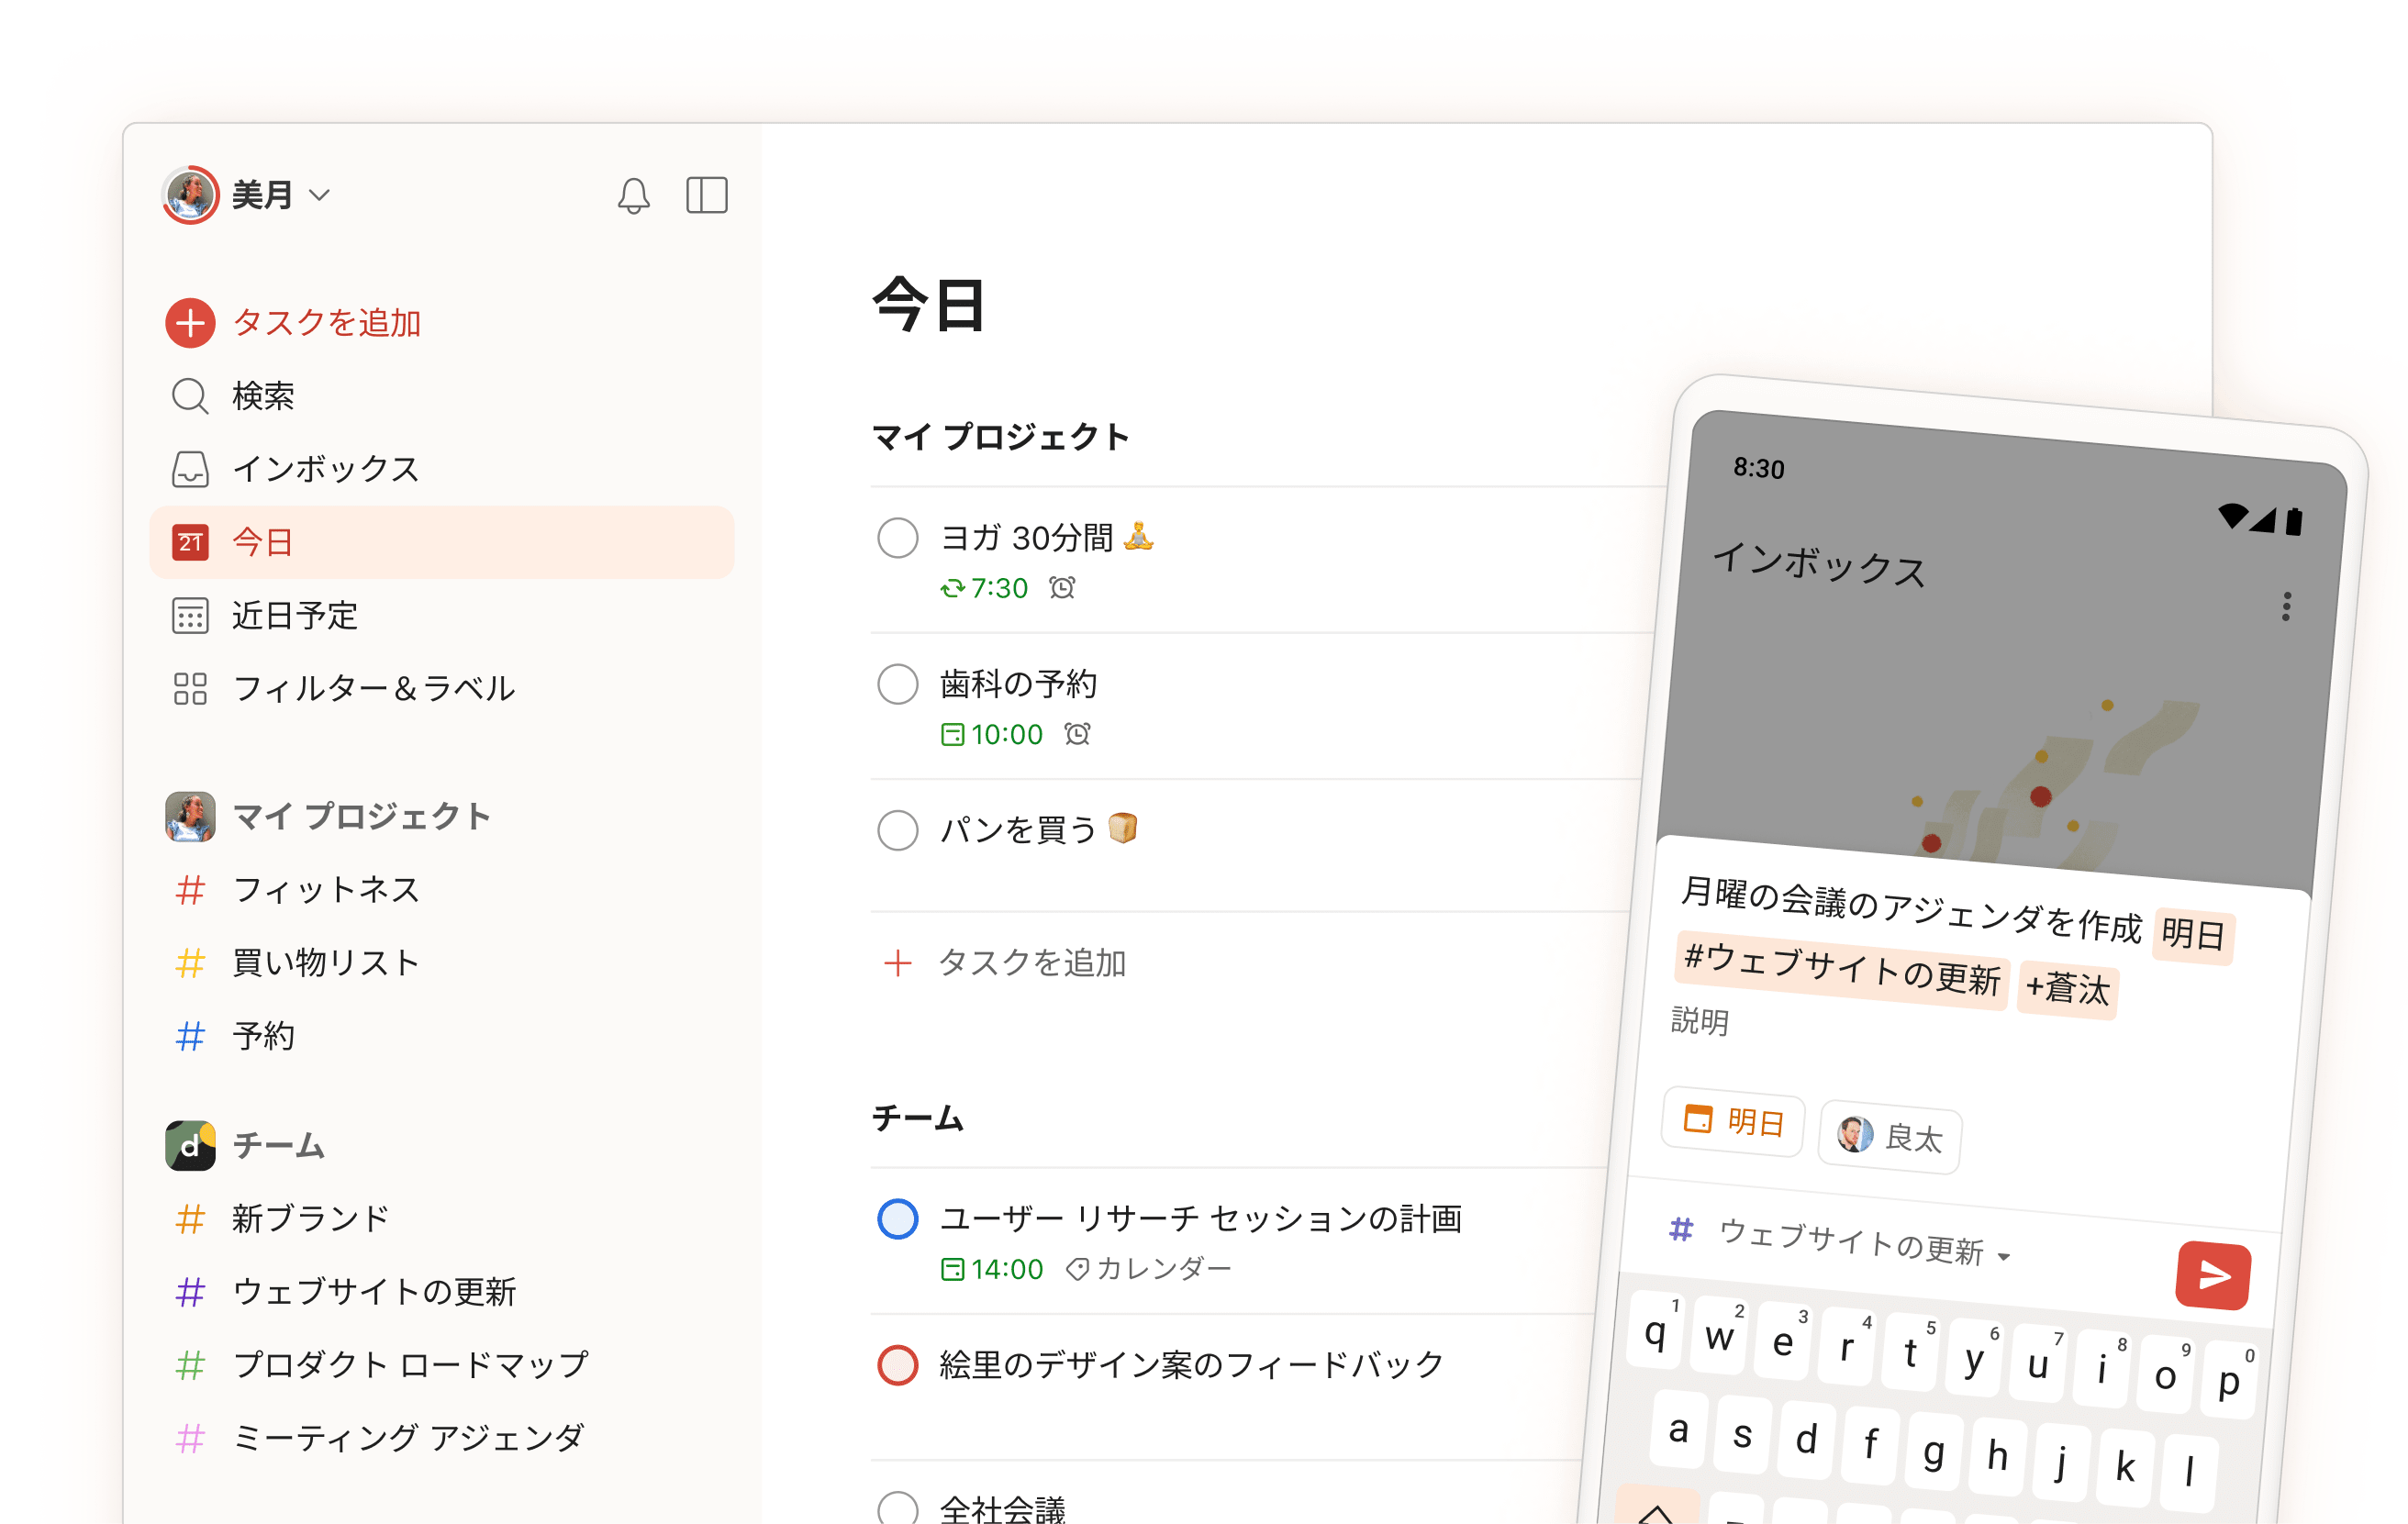Check off the 歯科の予約 task
2408x1524 pixels.
[897, 685]
